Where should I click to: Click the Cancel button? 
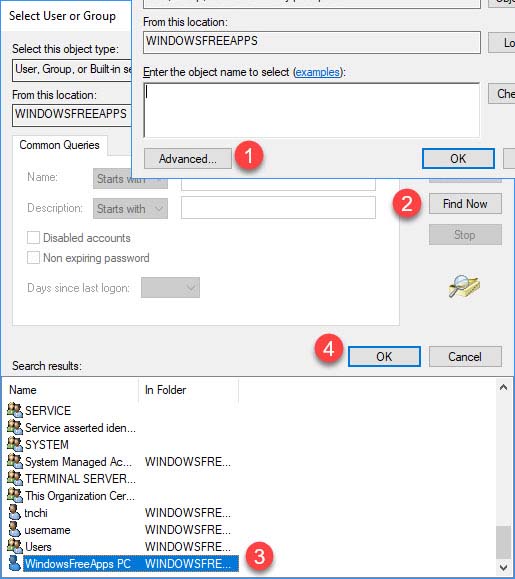[x=465, y=356]
